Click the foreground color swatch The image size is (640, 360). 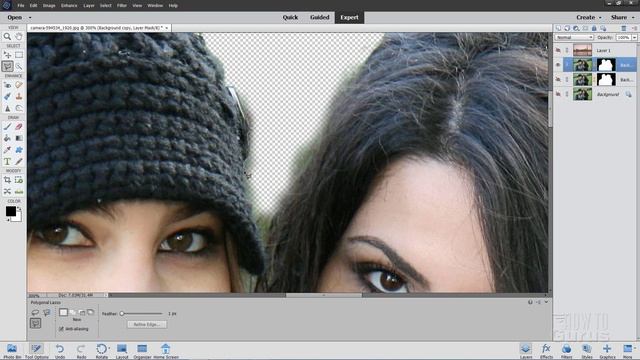(x=10, y=211)
